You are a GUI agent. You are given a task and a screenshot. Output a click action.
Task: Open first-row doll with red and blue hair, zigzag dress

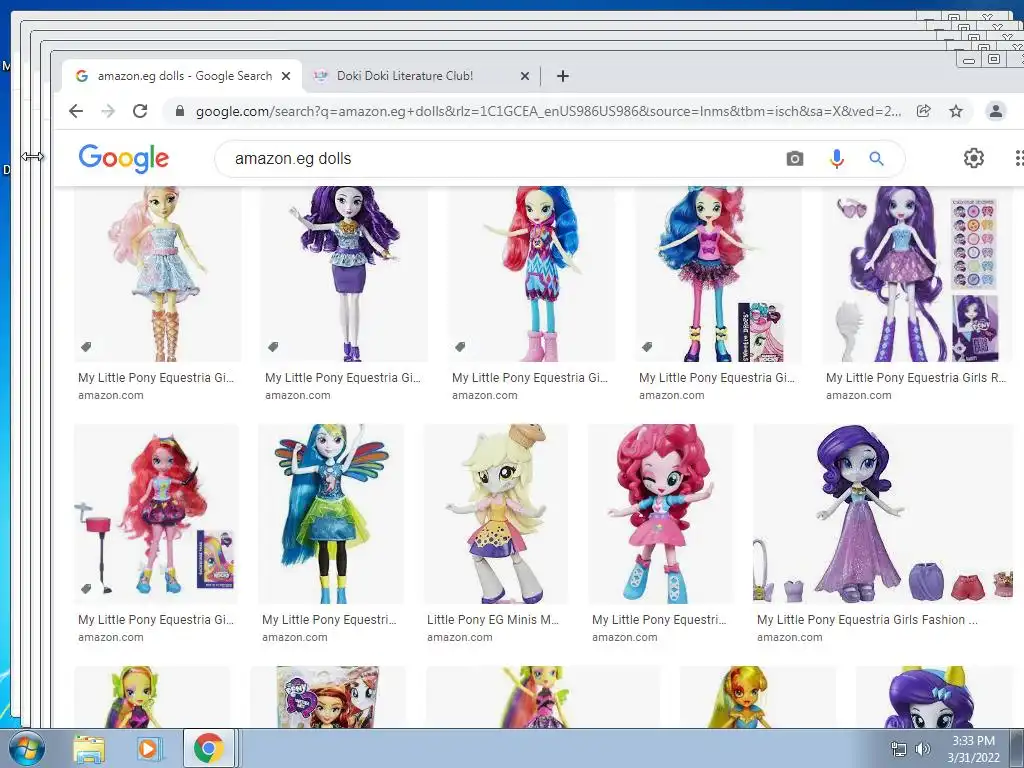[531, 274]
